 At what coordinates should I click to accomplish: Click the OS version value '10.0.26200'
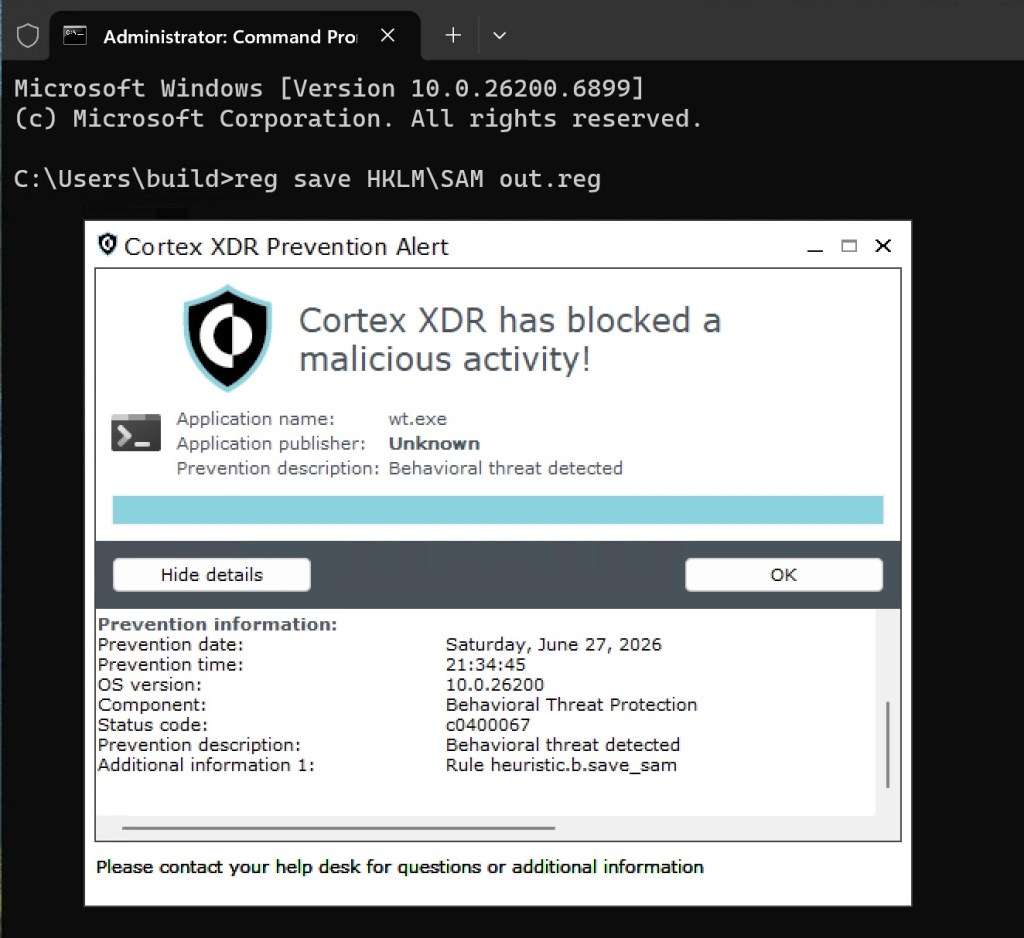point(494,685)
